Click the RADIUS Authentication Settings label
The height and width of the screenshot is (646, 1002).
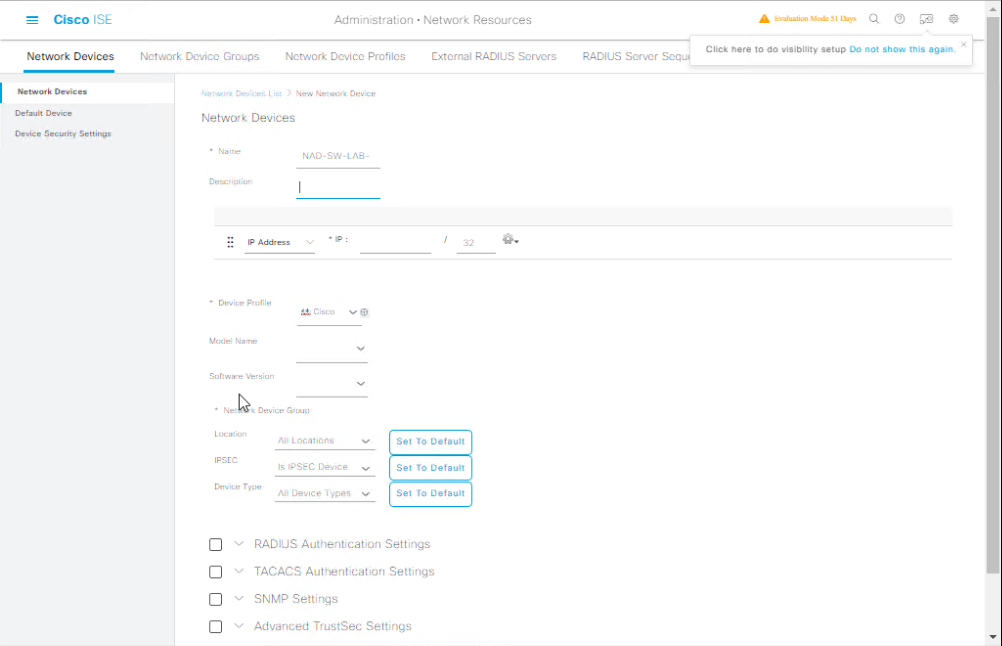[342, 544]
